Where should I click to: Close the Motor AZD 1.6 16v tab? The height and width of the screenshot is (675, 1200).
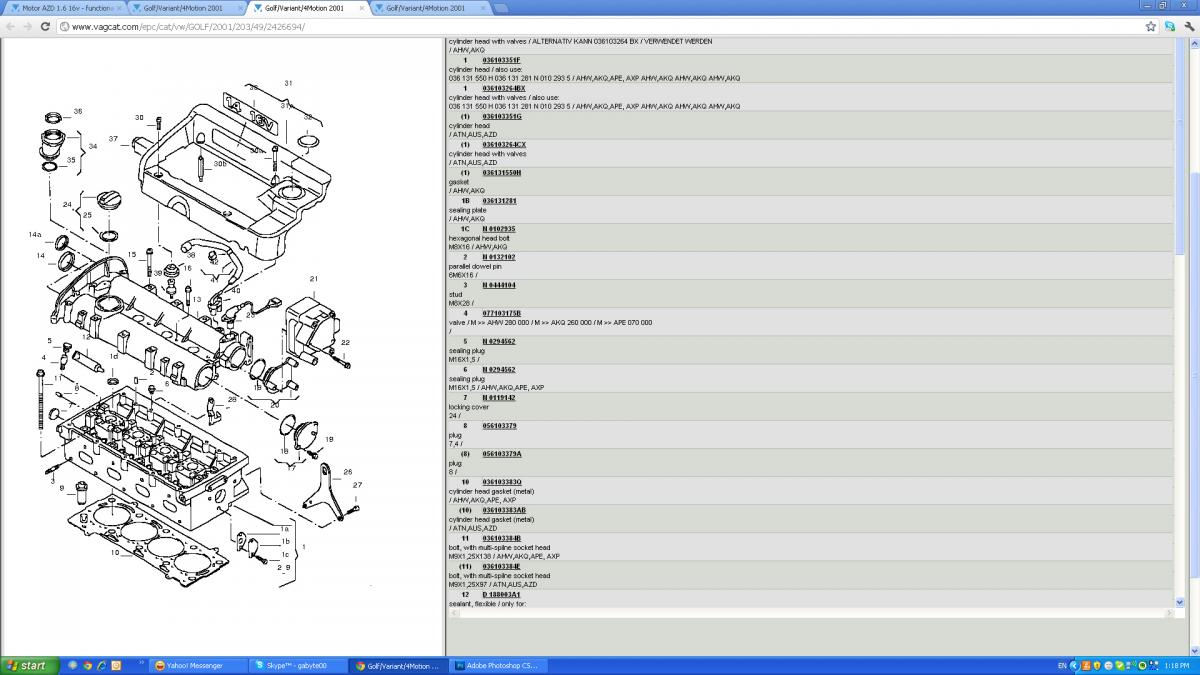[118, 8]
